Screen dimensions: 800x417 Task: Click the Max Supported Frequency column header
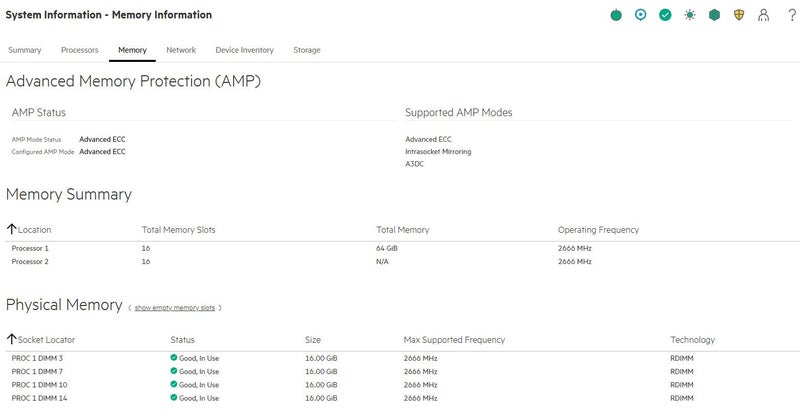[x=454, y=340]
